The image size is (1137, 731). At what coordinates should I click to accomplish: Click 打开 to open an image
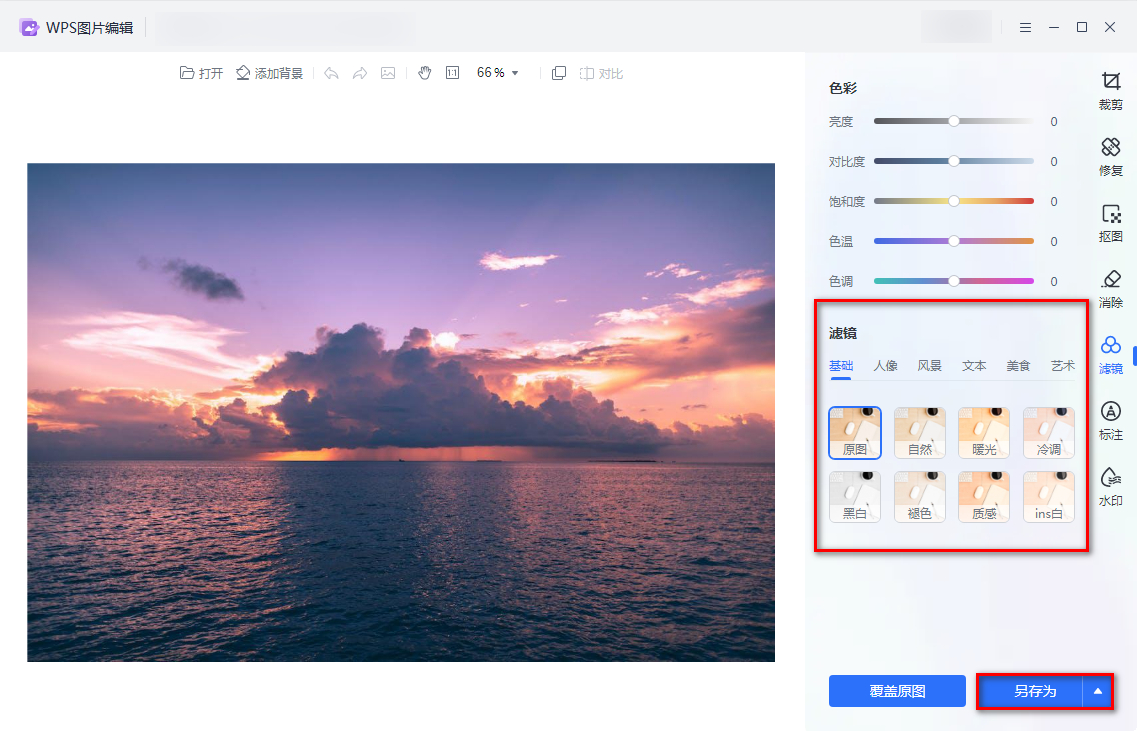[201, 73]
